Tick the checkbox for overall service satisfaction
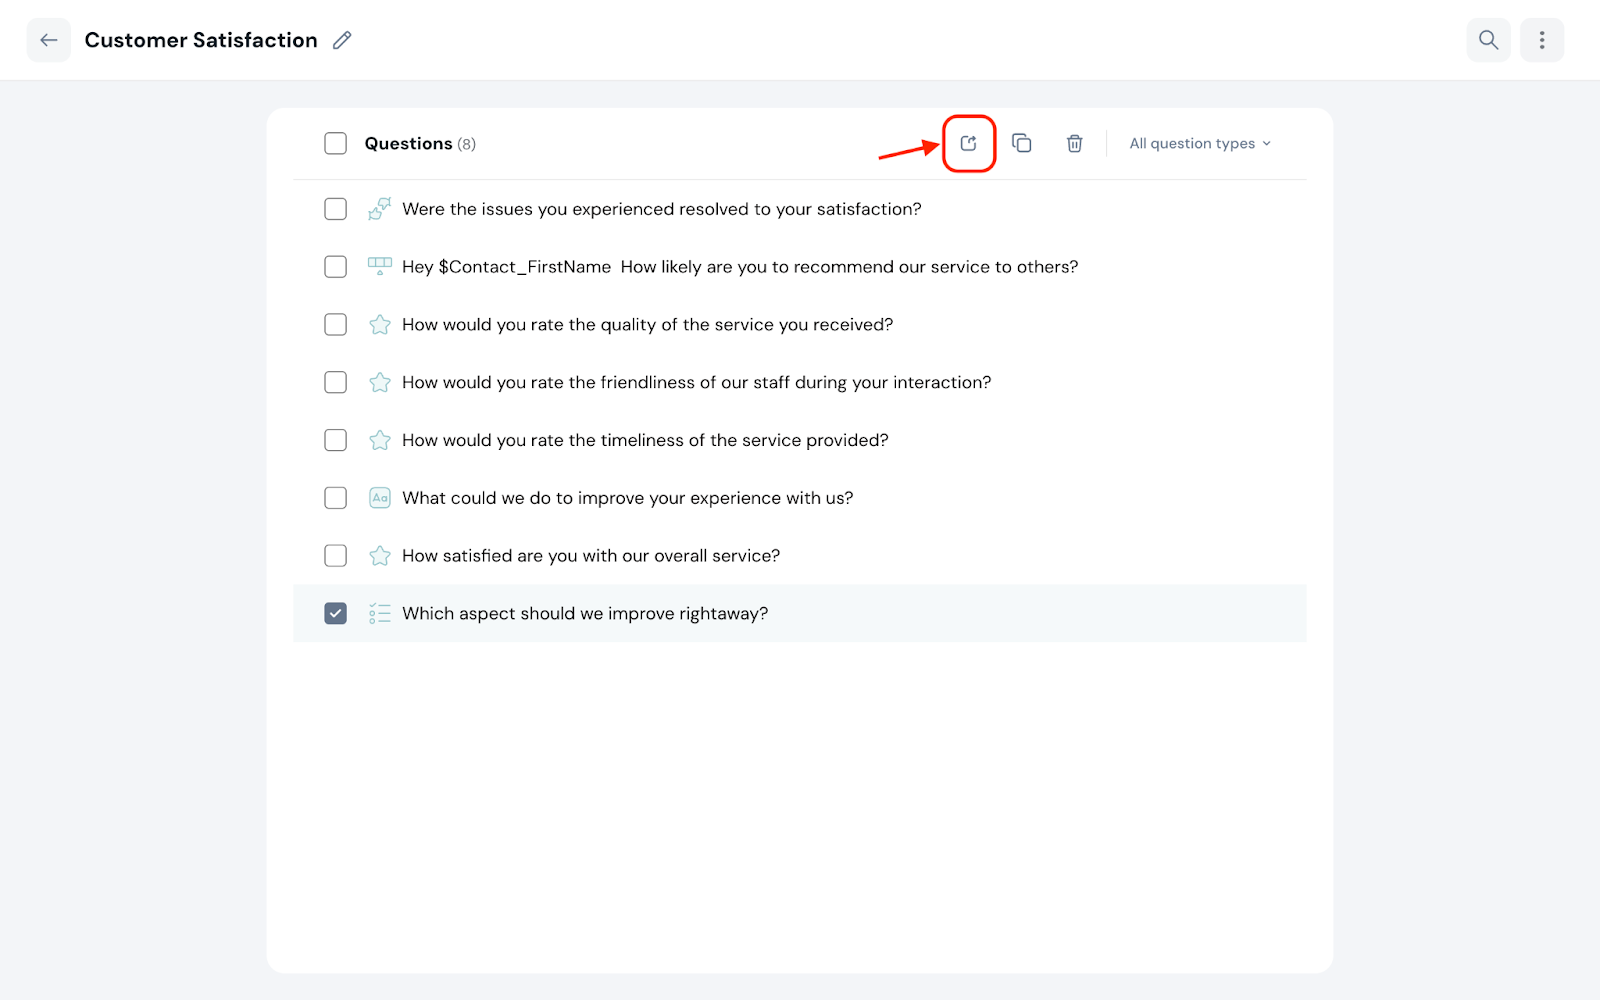The width and height of the screenshot is (1600, 1000). coord(336,556)
